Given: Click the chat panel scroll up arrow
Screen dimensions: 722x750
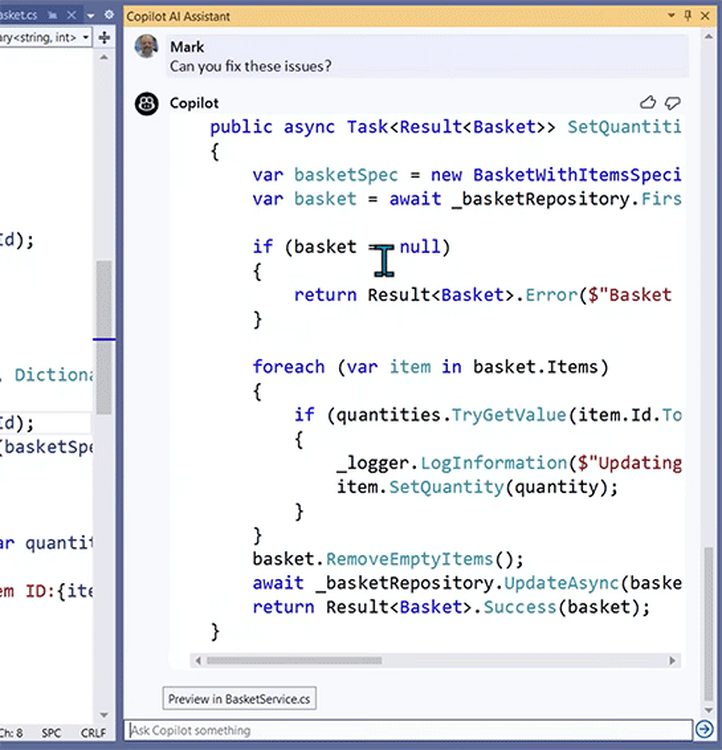Looking at the screenshot, I should point(709,37).
